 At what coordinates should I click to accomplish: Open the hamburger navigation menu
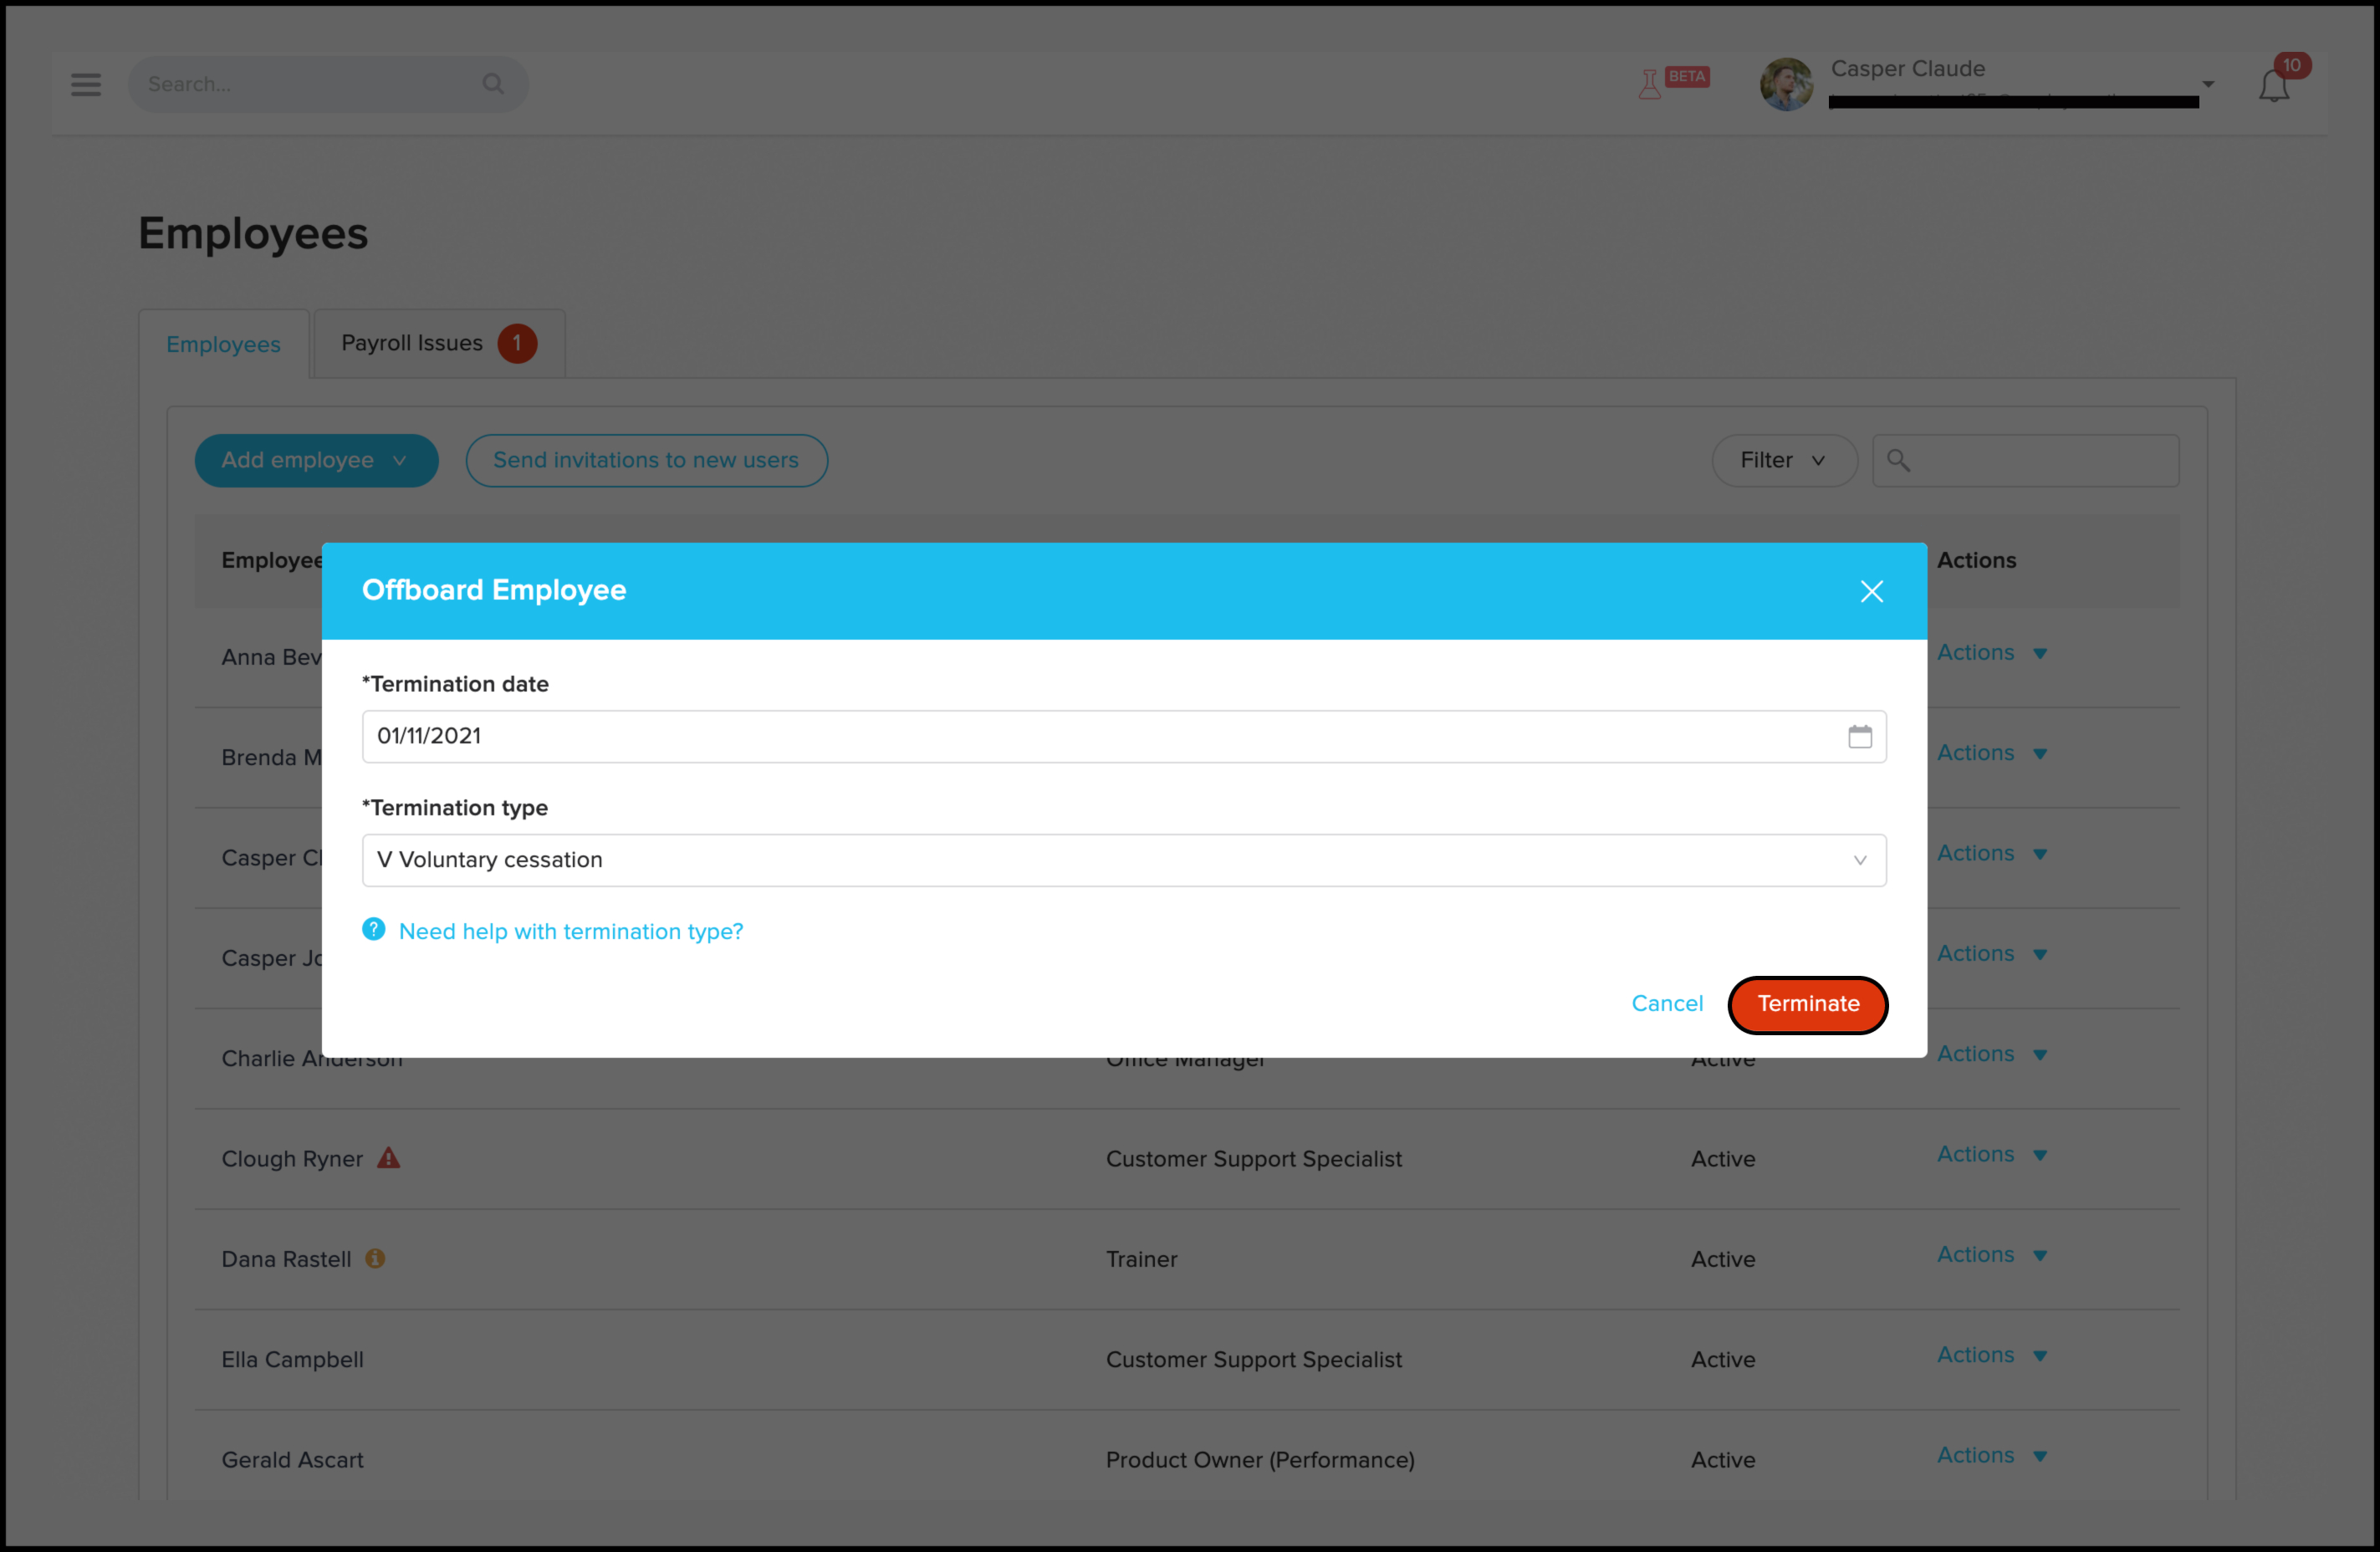pos(86,84)
